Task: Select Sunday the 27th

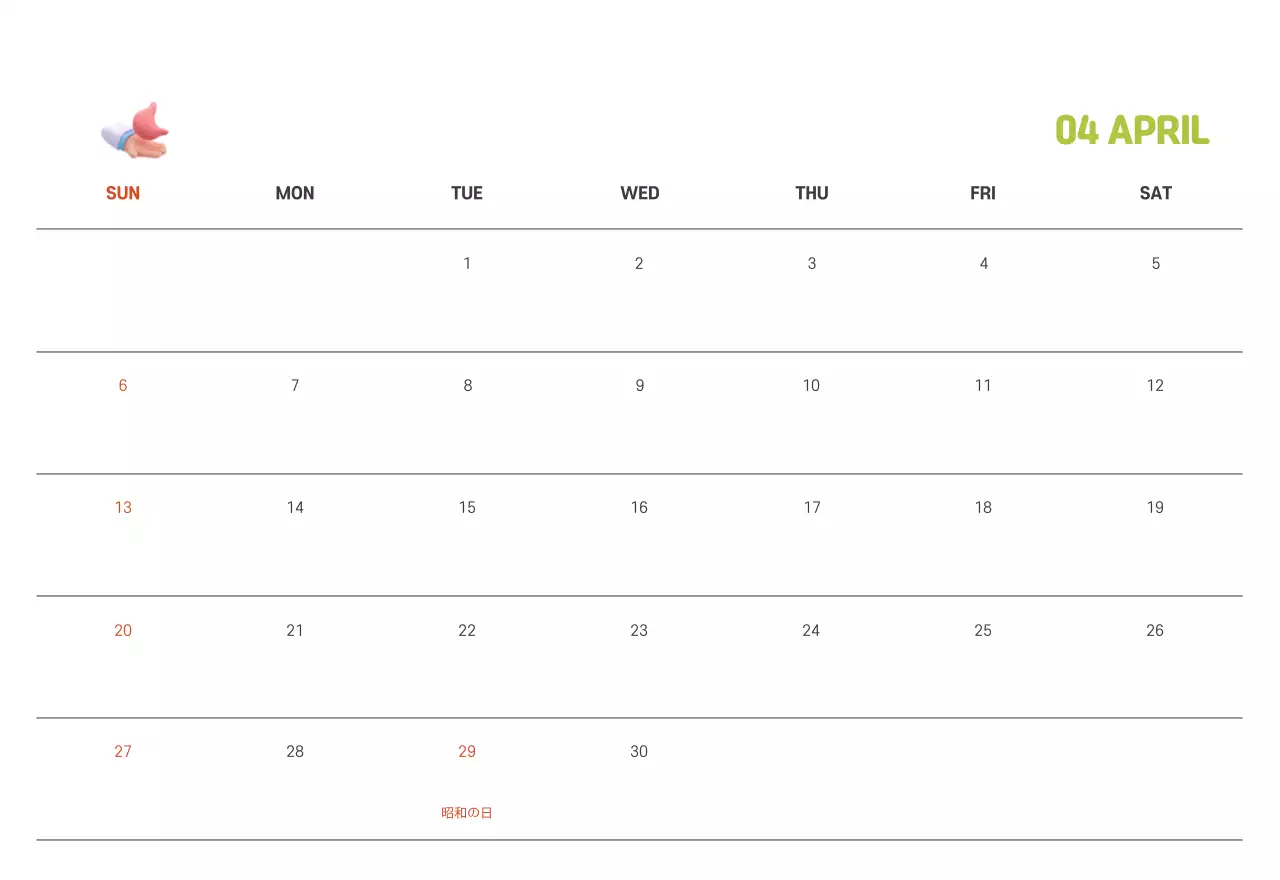Action: tap(123, 752)
